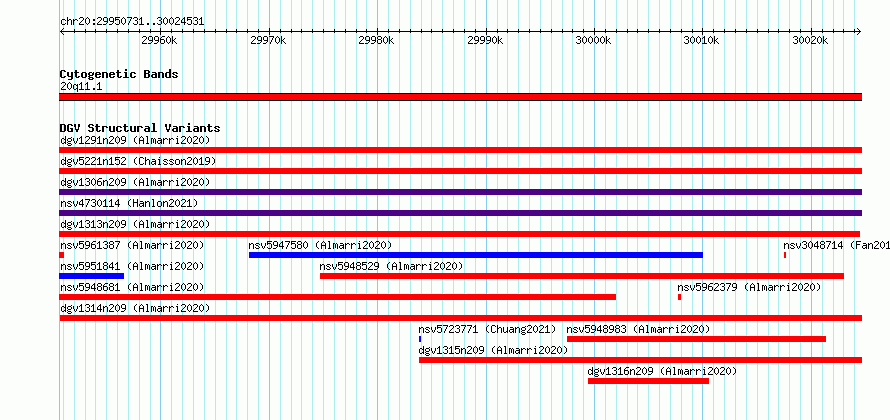Click the nsv5947580 (Almarri2020) label
The width and height of the screenshot is (890, 420).
(320, 245)
